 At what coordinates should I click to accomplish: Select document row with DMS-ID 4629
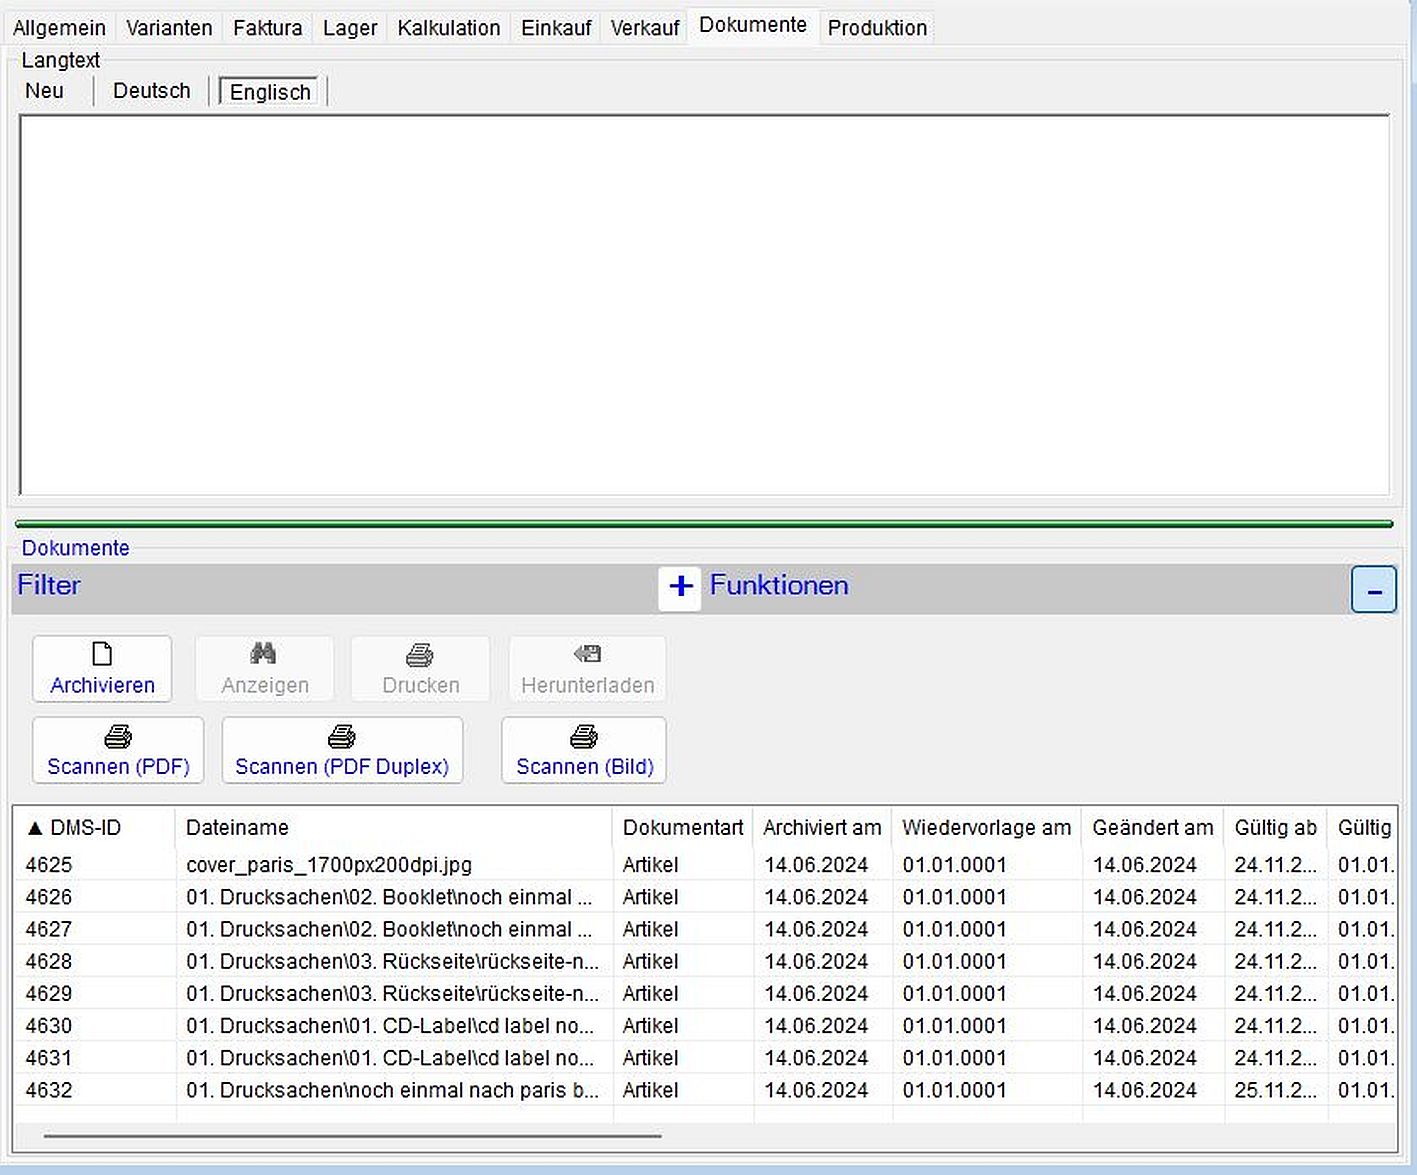point(705,993)
